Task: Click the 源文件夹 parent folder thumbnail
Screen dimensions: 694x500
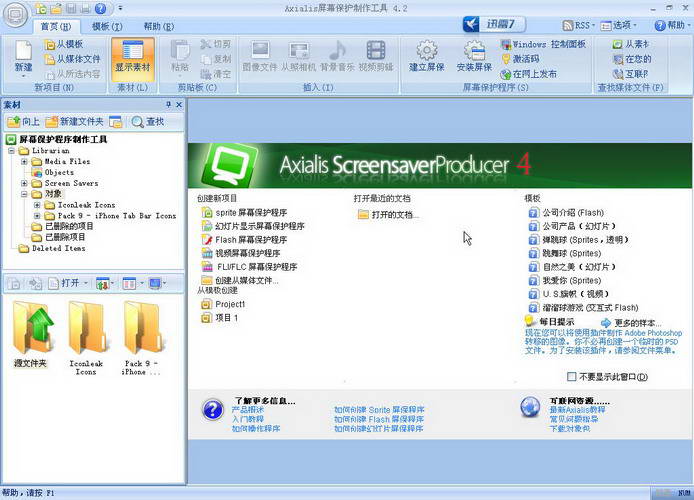Action: pyautogui.click(x=31, y=327)
